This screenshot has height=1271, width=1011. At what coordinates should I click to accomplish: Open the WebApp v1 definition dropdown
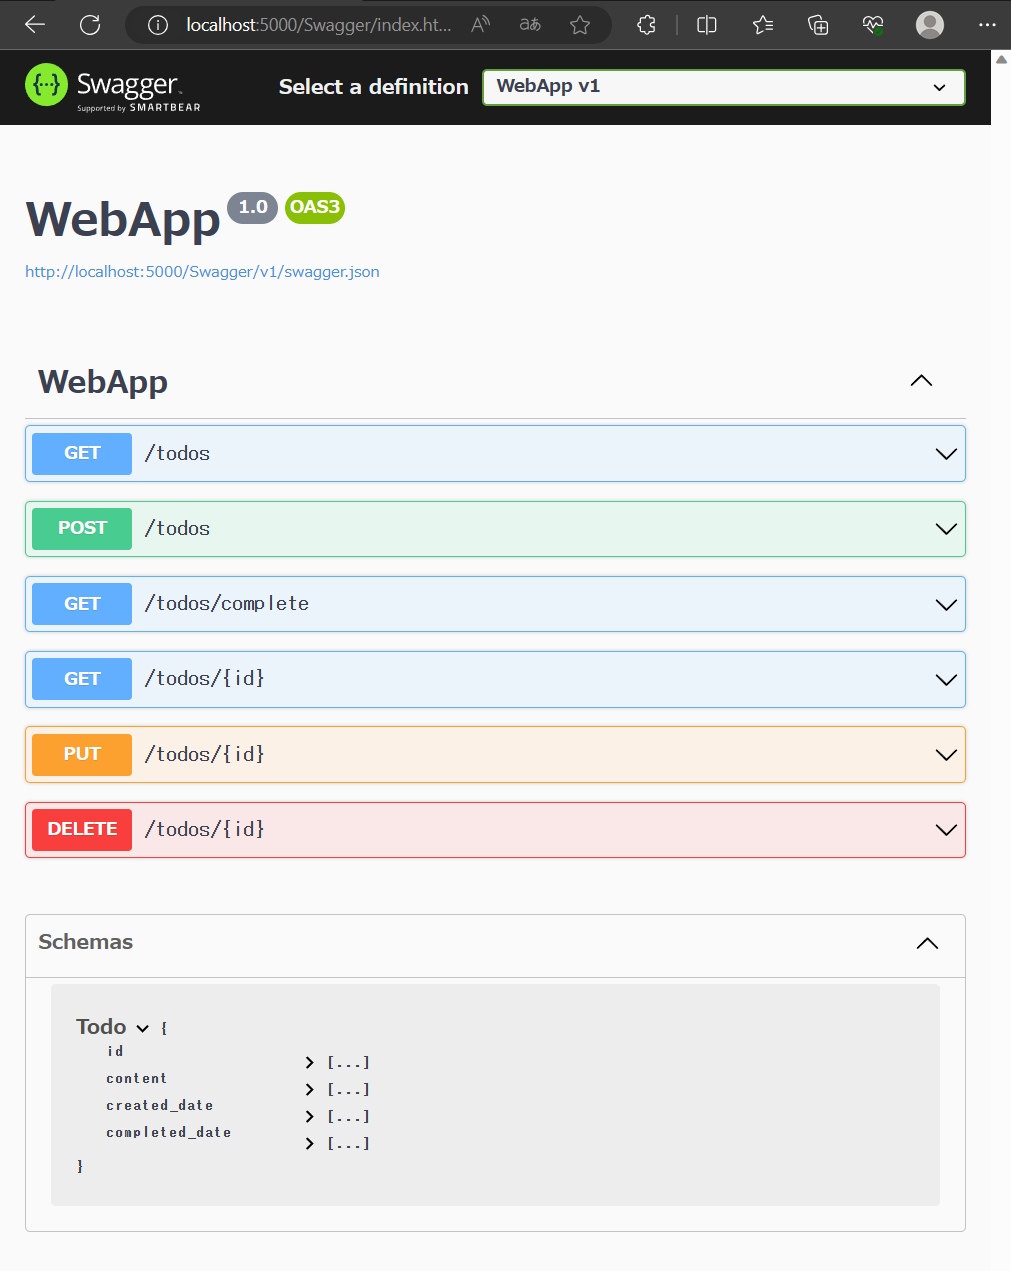pos(723,87)
